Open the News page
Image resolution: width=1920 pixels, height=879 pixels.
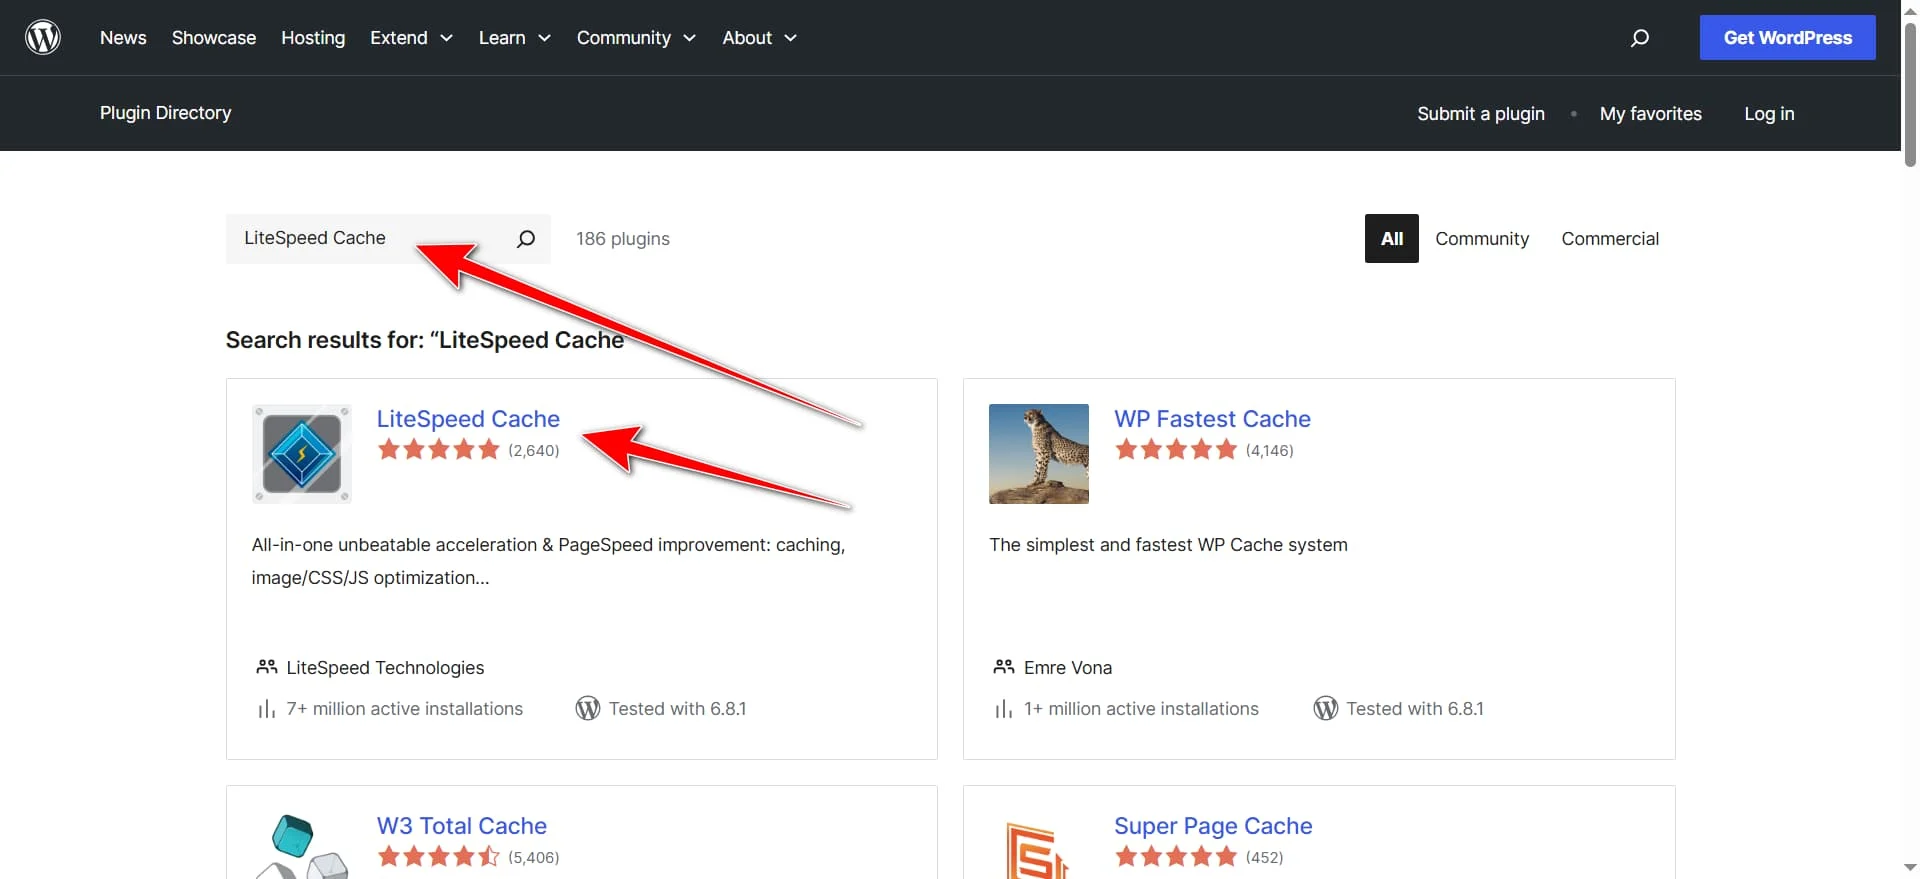(123, 38)
